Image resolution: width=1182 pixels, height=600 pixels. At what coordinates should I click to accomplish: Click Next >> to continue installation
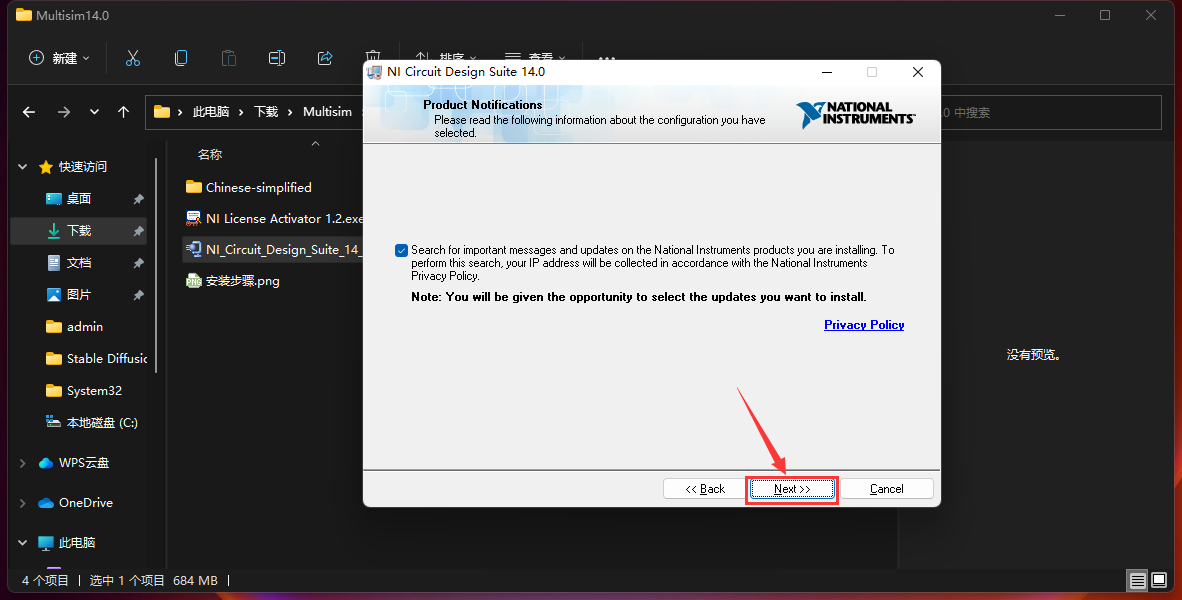coord(792,489)
